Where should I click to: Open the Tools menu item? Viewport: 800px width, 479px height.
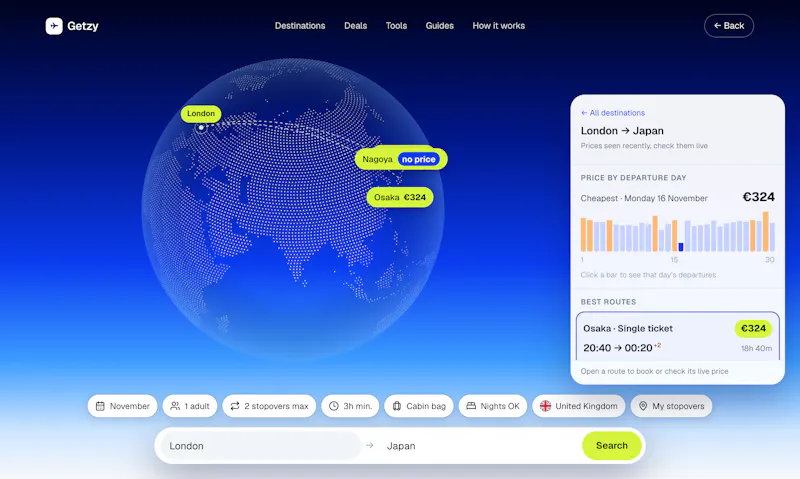[x=396, y=26]
